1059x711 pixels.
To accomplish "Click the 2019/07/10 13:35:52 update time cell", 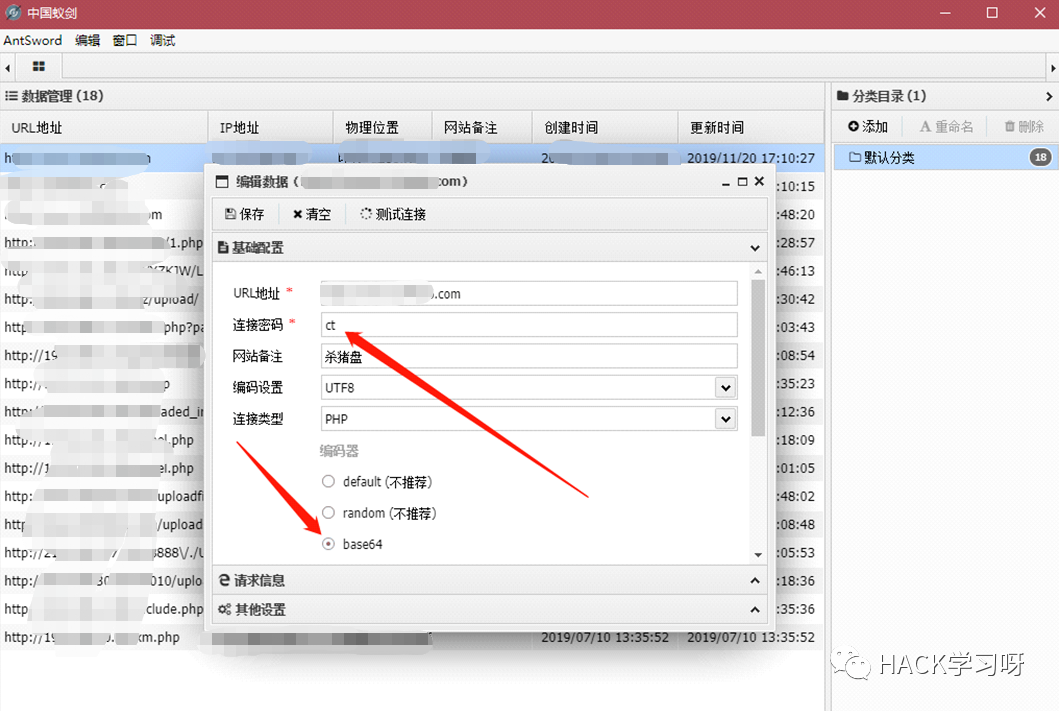I will pyautogui.click(x=750, y=637).
